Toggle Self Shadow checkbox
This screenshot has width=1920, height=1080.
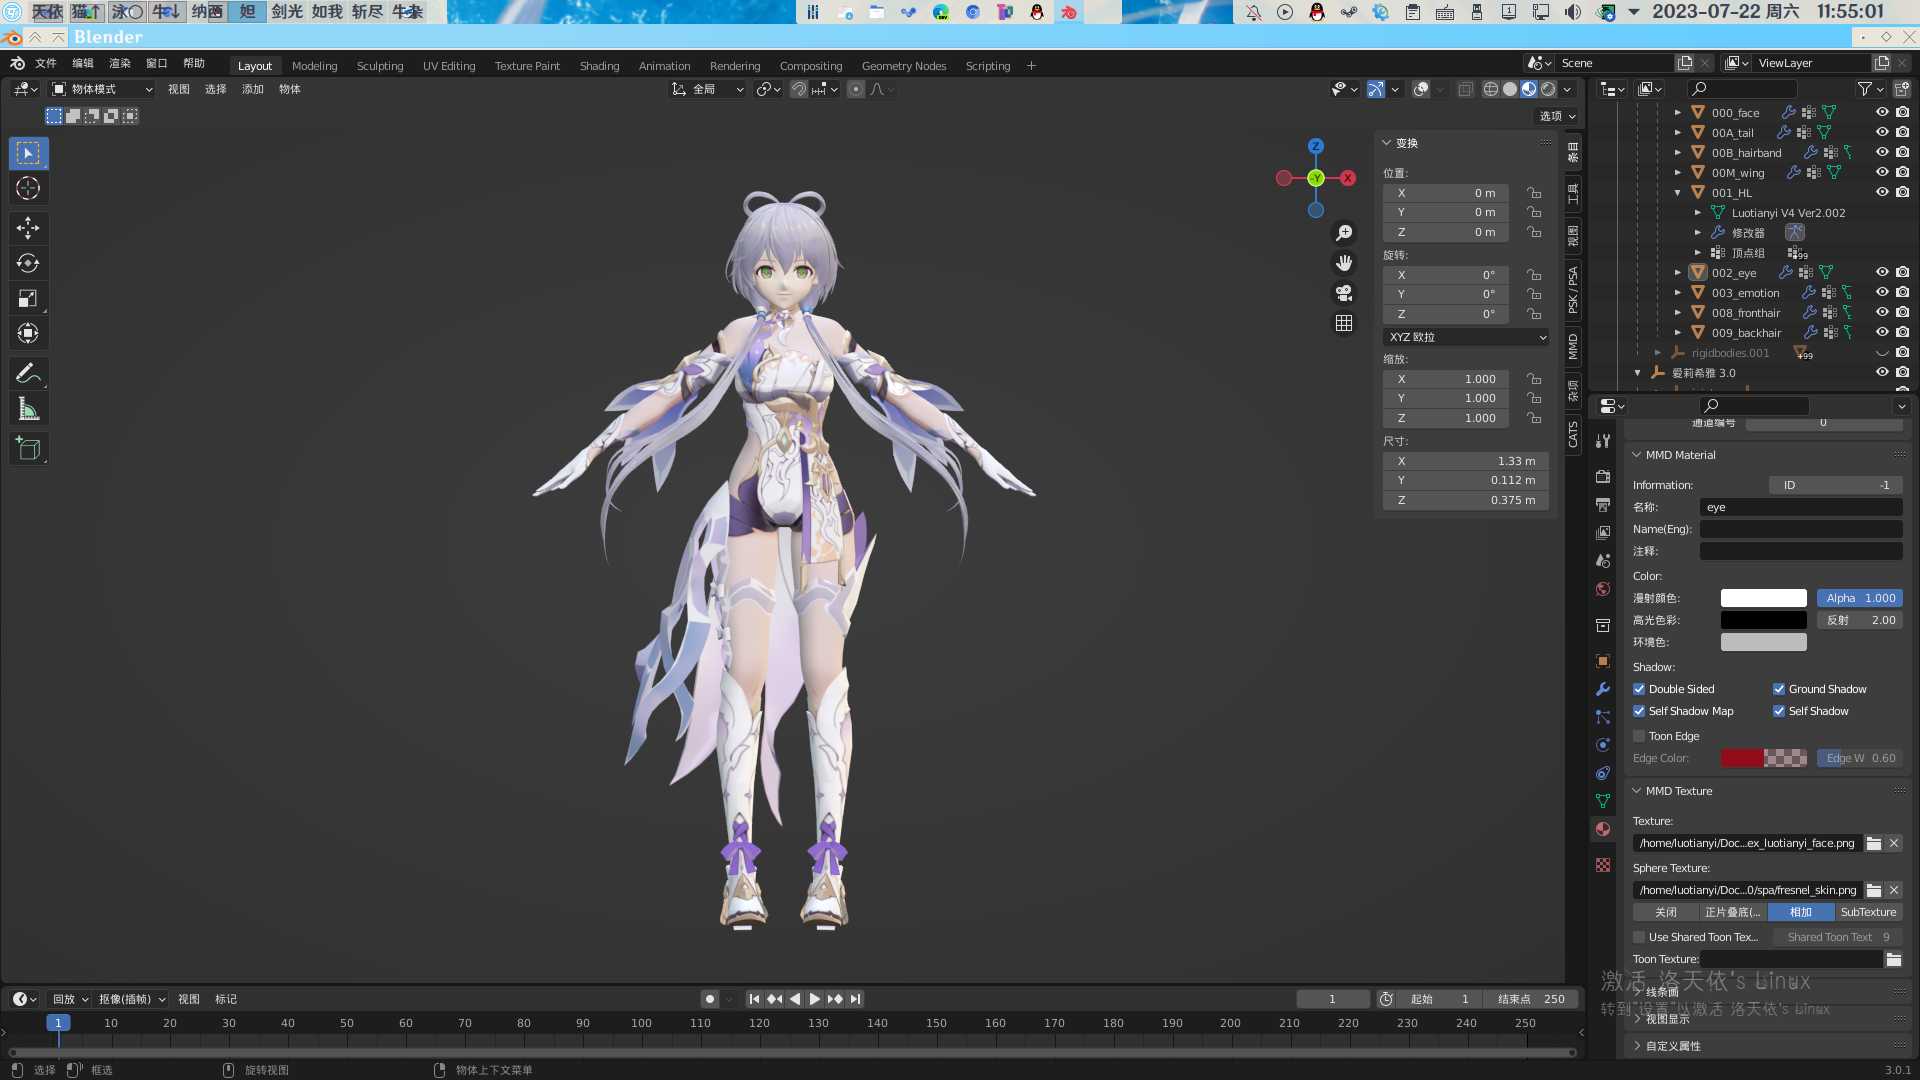(x=1779, y=711)
